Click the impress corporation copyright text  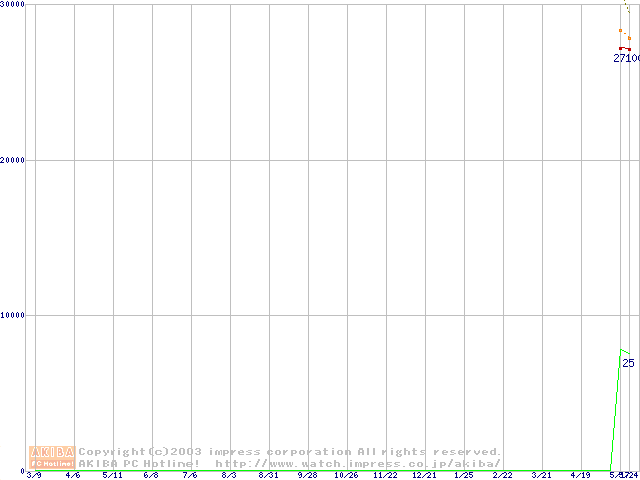click(290, 452)
